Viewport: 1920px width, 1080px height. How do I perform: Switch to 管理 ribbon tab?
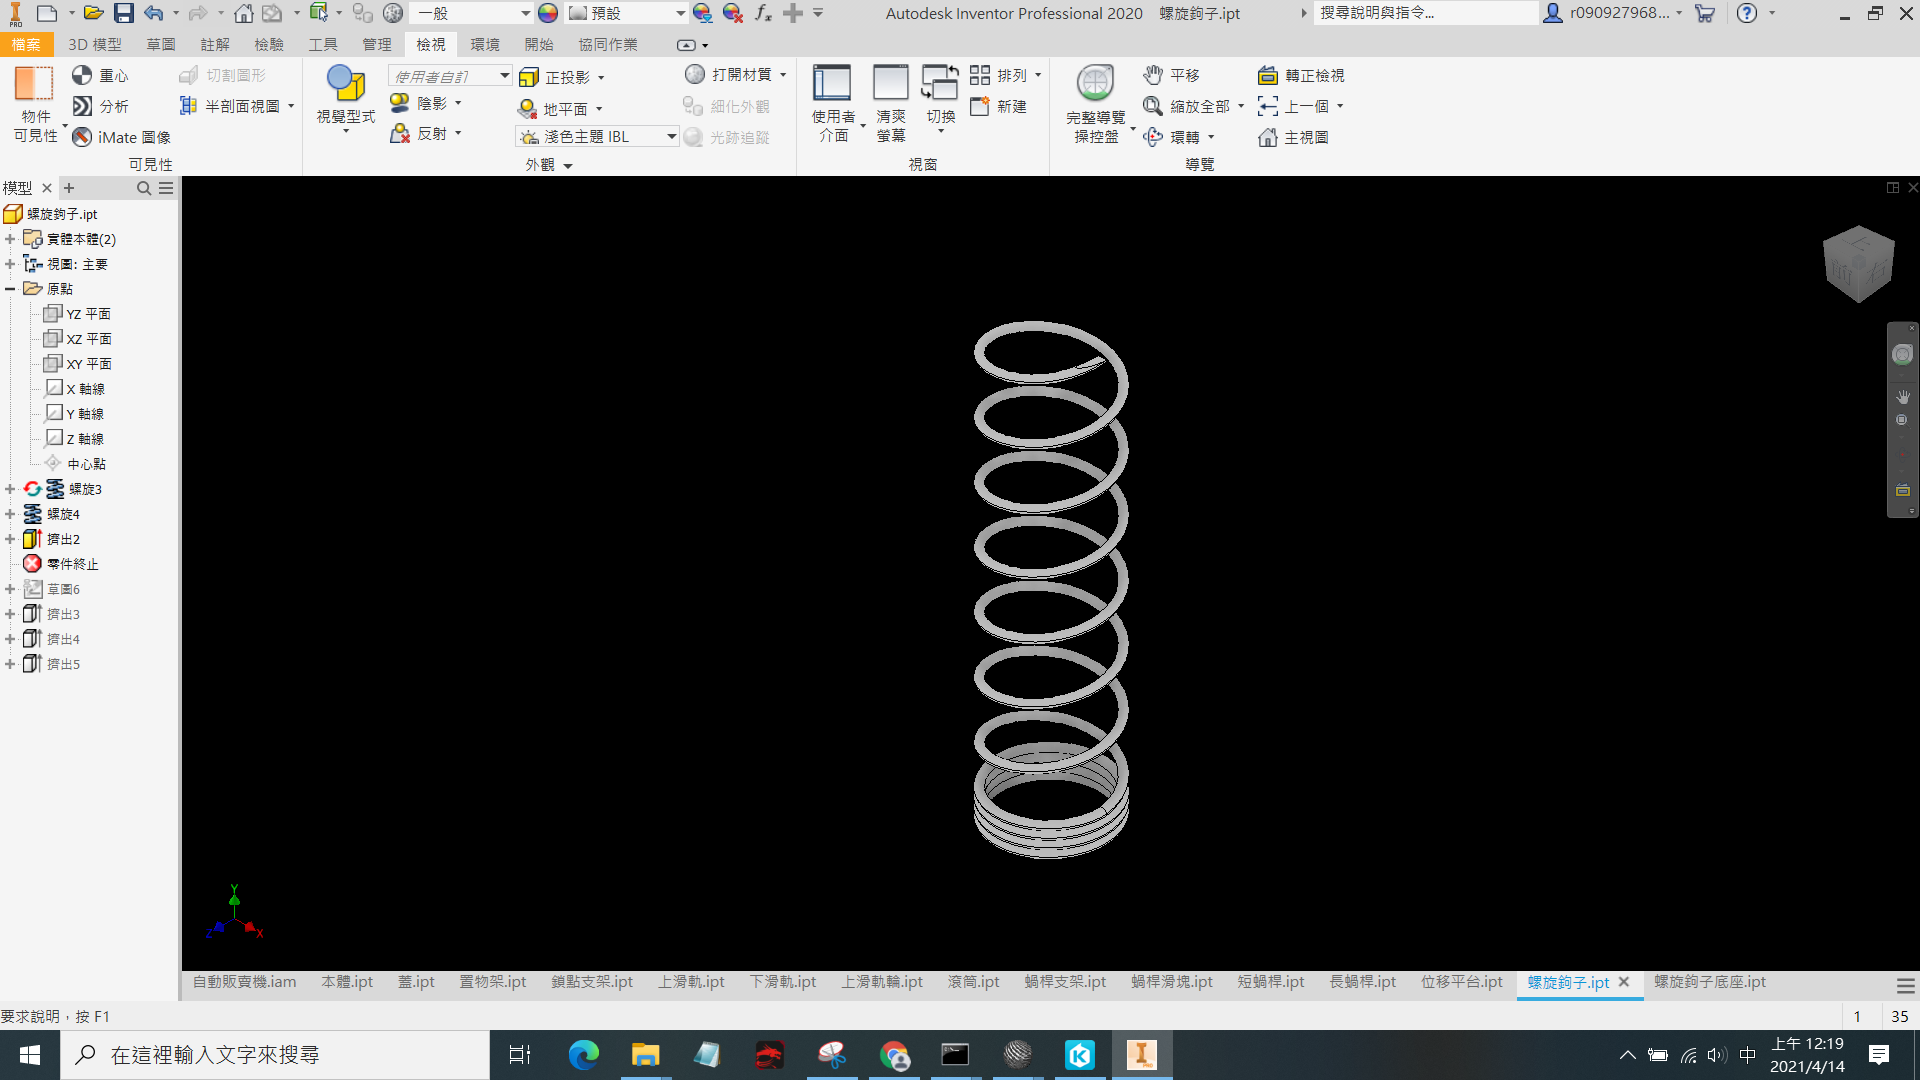tap(377, 44)
